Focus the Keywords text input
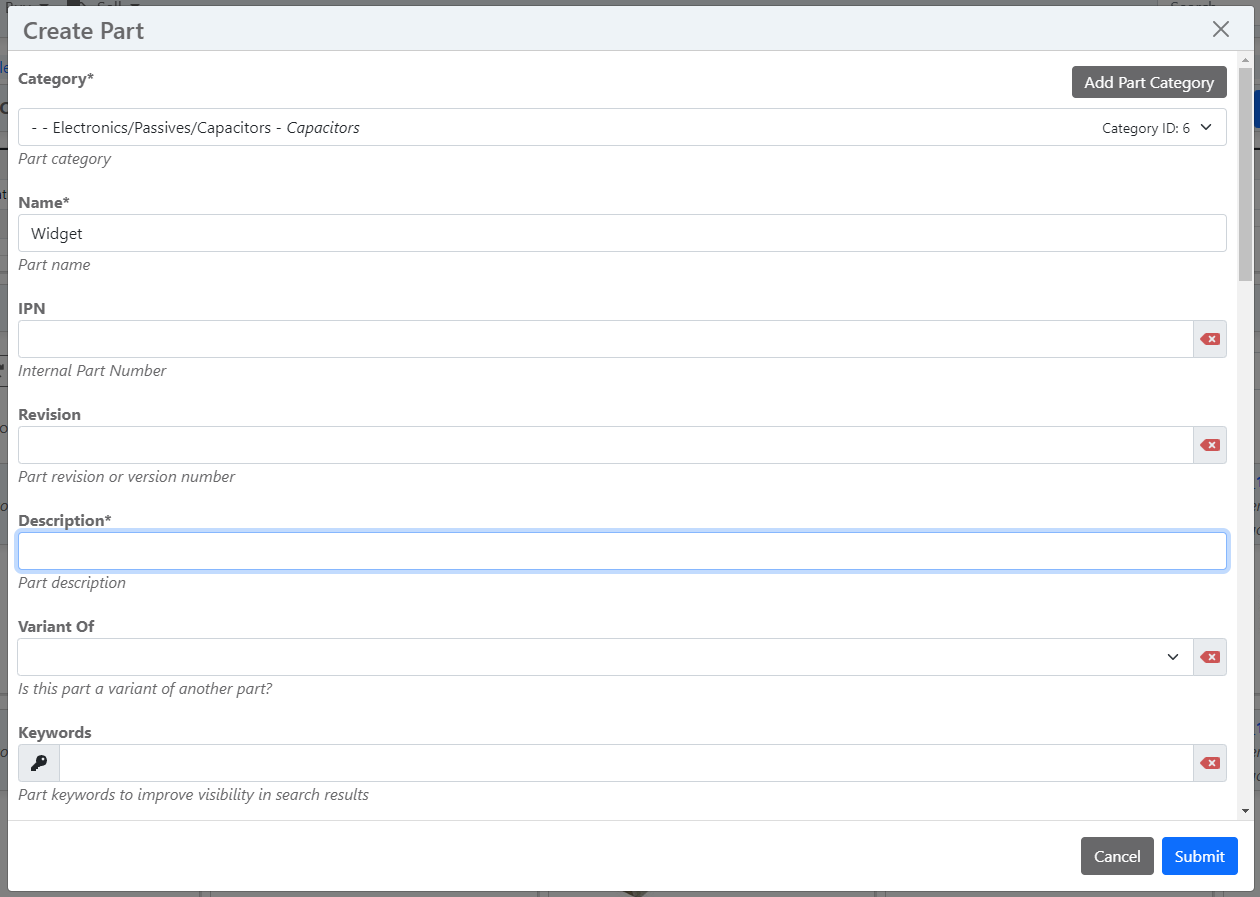1260x897 pixels. (625, 763)
